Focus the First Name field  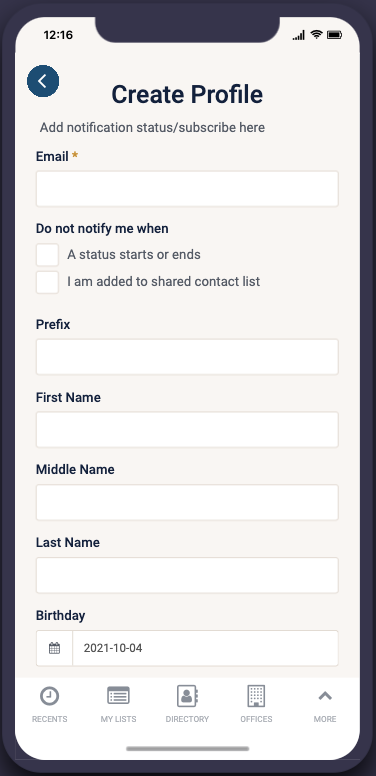tap(187, 430)
